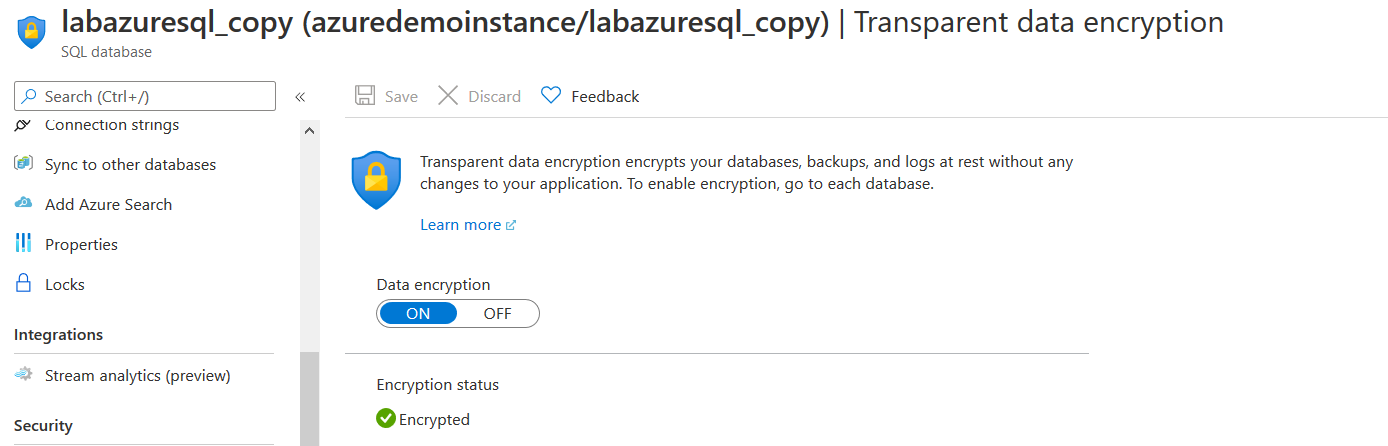Image resolution: width=1388 pixels, height=446 pixels.
Task: Click the Properties bars icon
Action: (23, 244)
